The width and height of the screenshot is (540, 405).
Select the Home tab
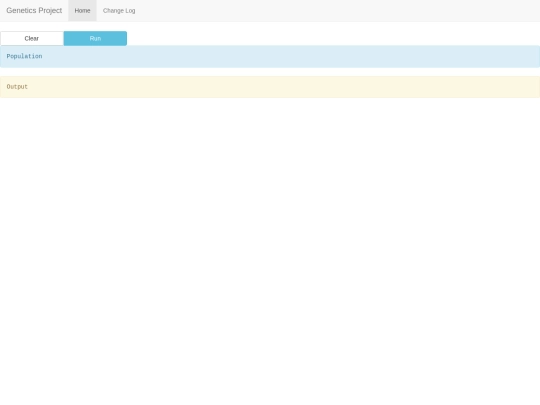tap(82, 11)
